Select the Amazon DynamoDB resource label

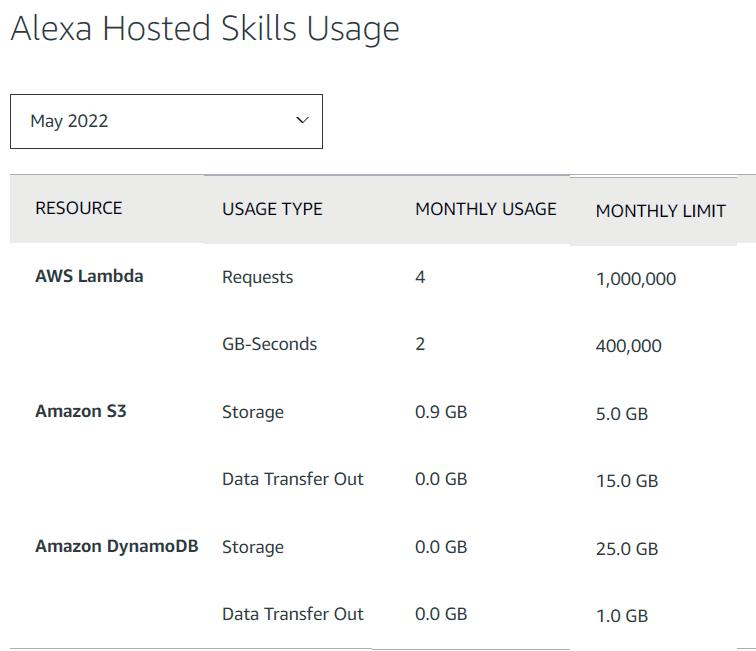(x=116, y=546)
